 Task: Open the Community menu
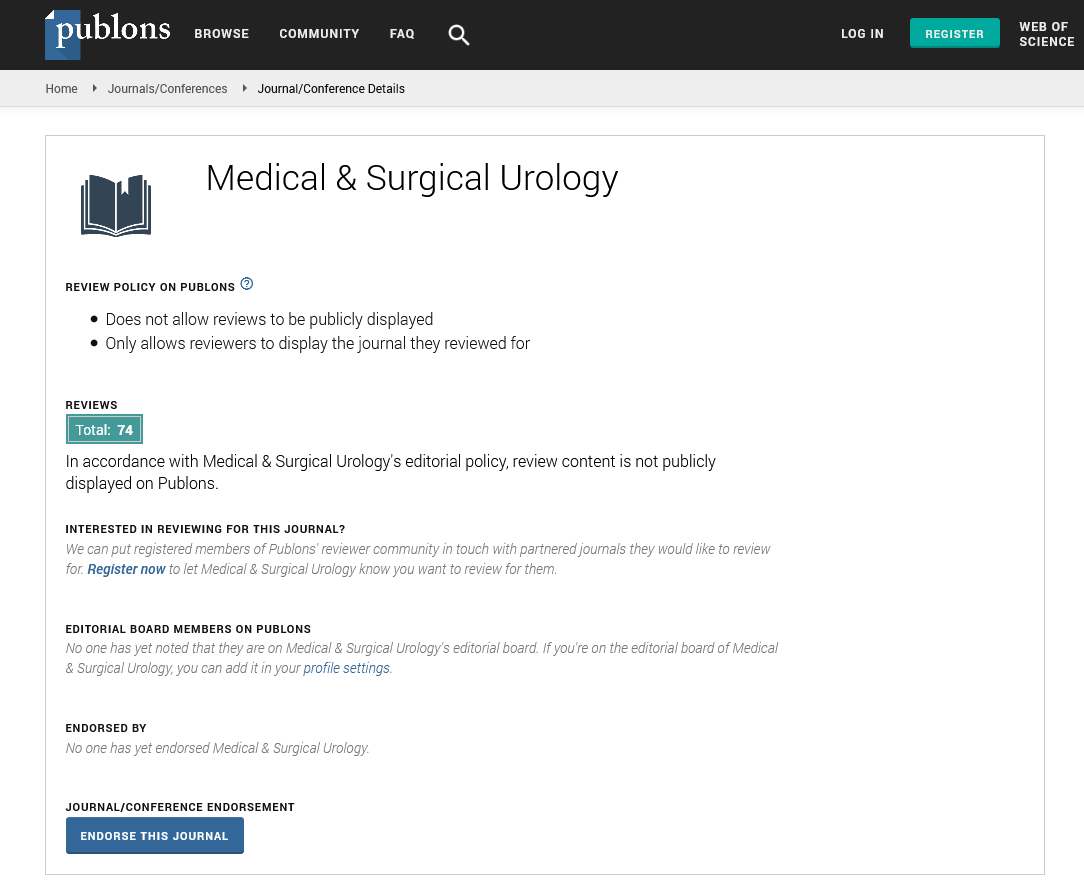pyautogui.click(x=319, y=34)
